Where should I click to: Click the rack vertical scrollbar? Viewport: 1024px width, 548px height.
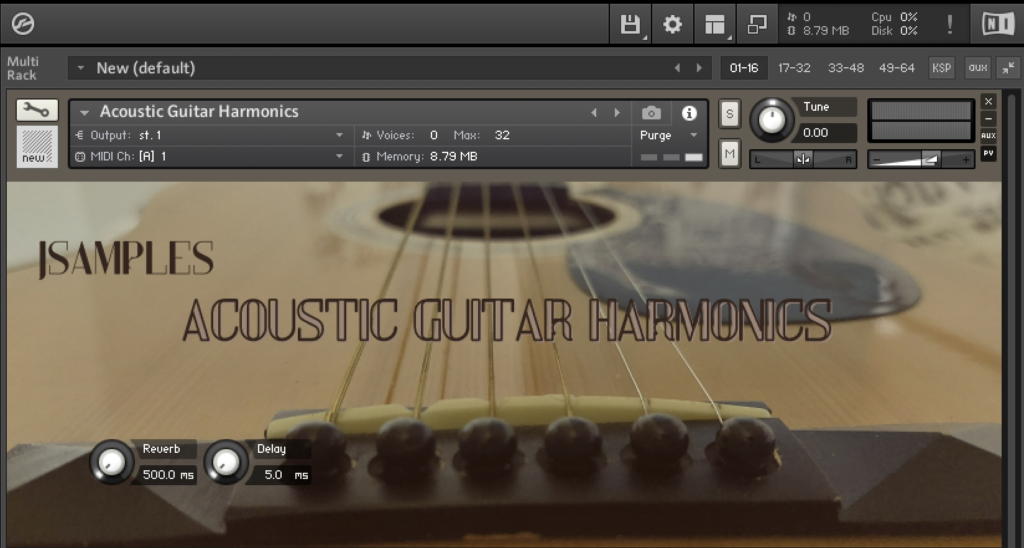(x=1012, y=319)
